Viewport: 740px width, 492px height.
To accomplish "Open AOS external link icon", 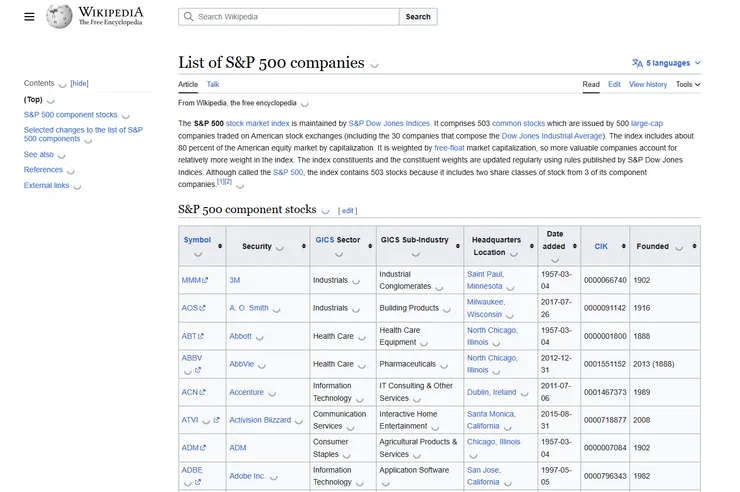I will pos(202,308).
